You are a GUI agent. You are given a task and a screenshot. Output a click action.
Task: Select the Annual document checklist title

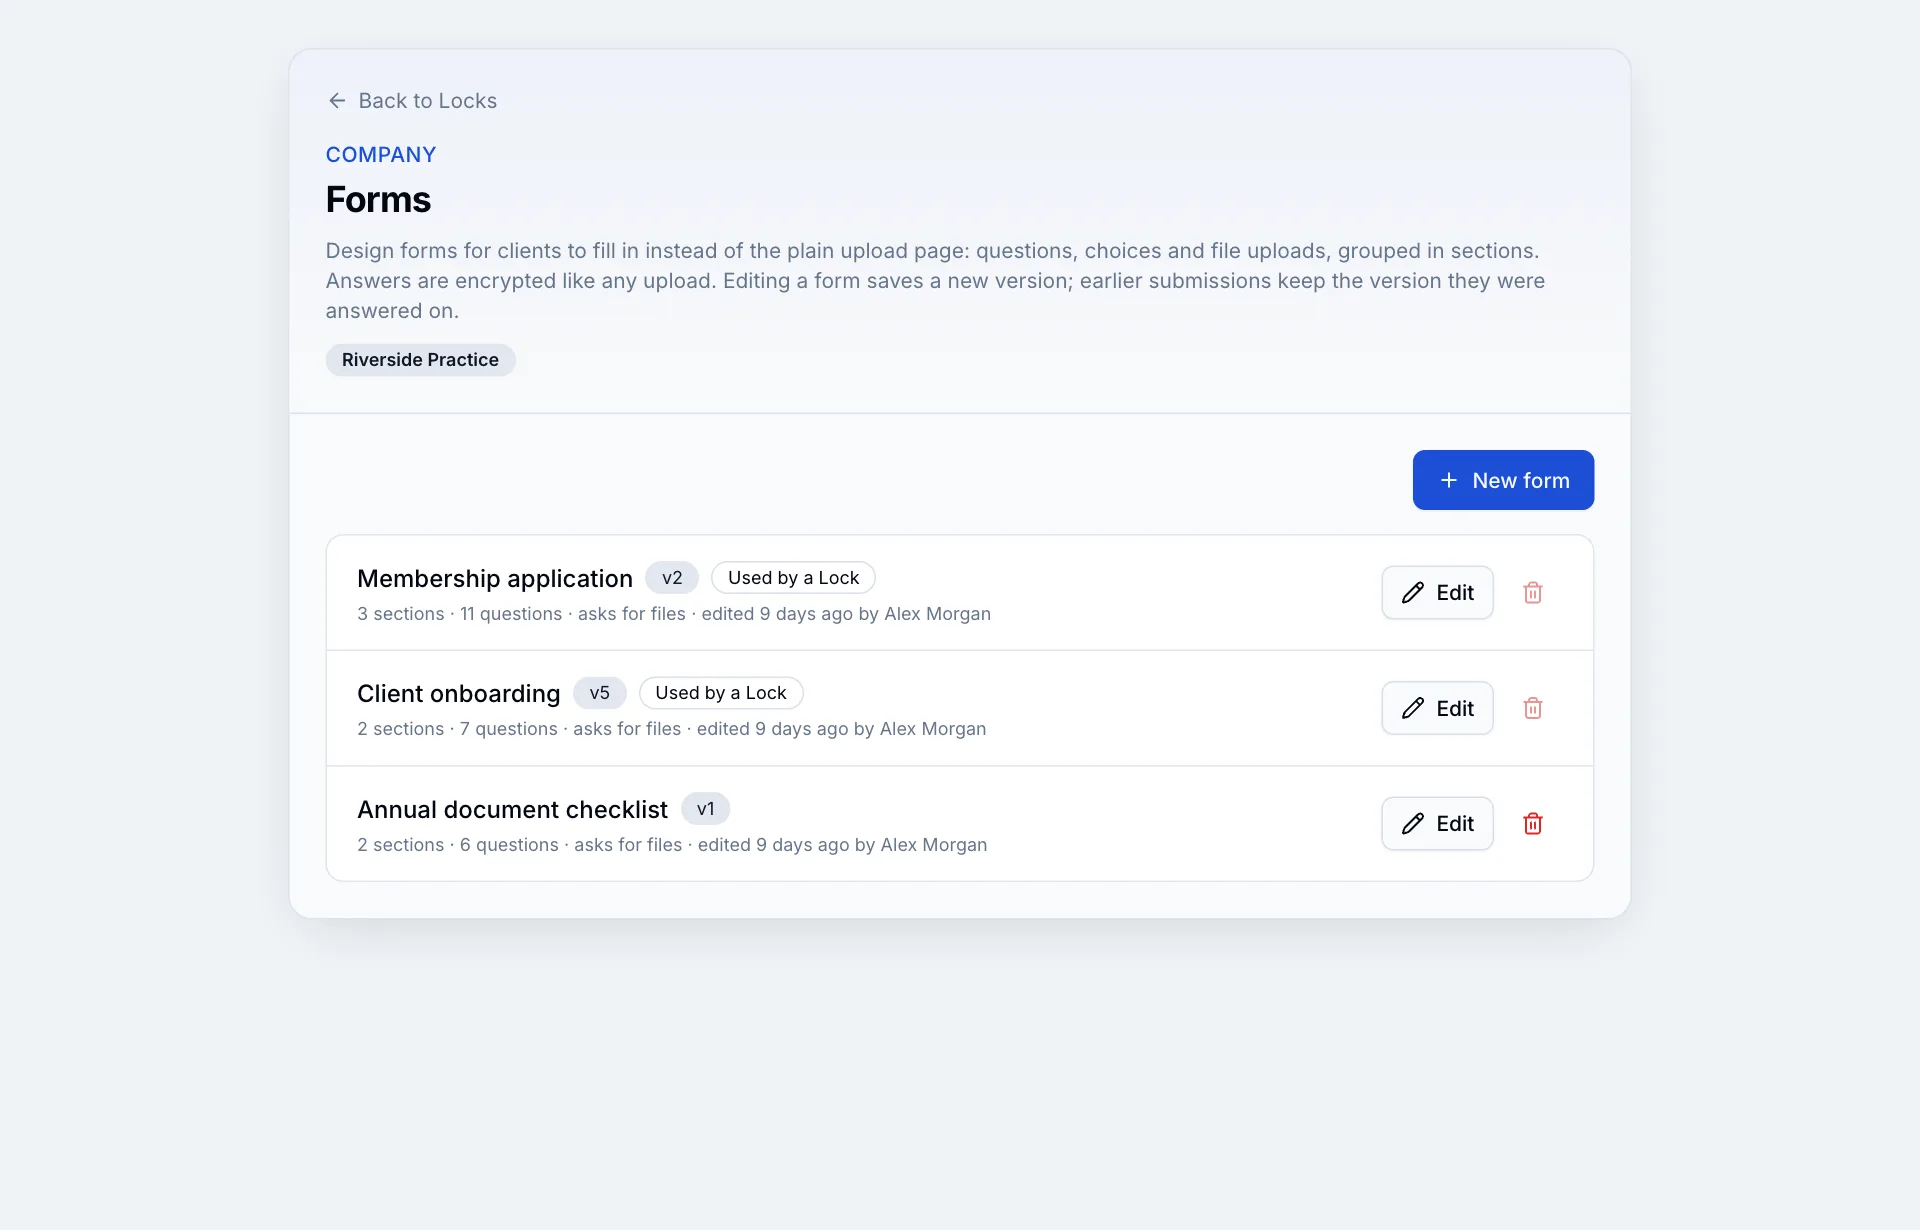coord(512,809)
